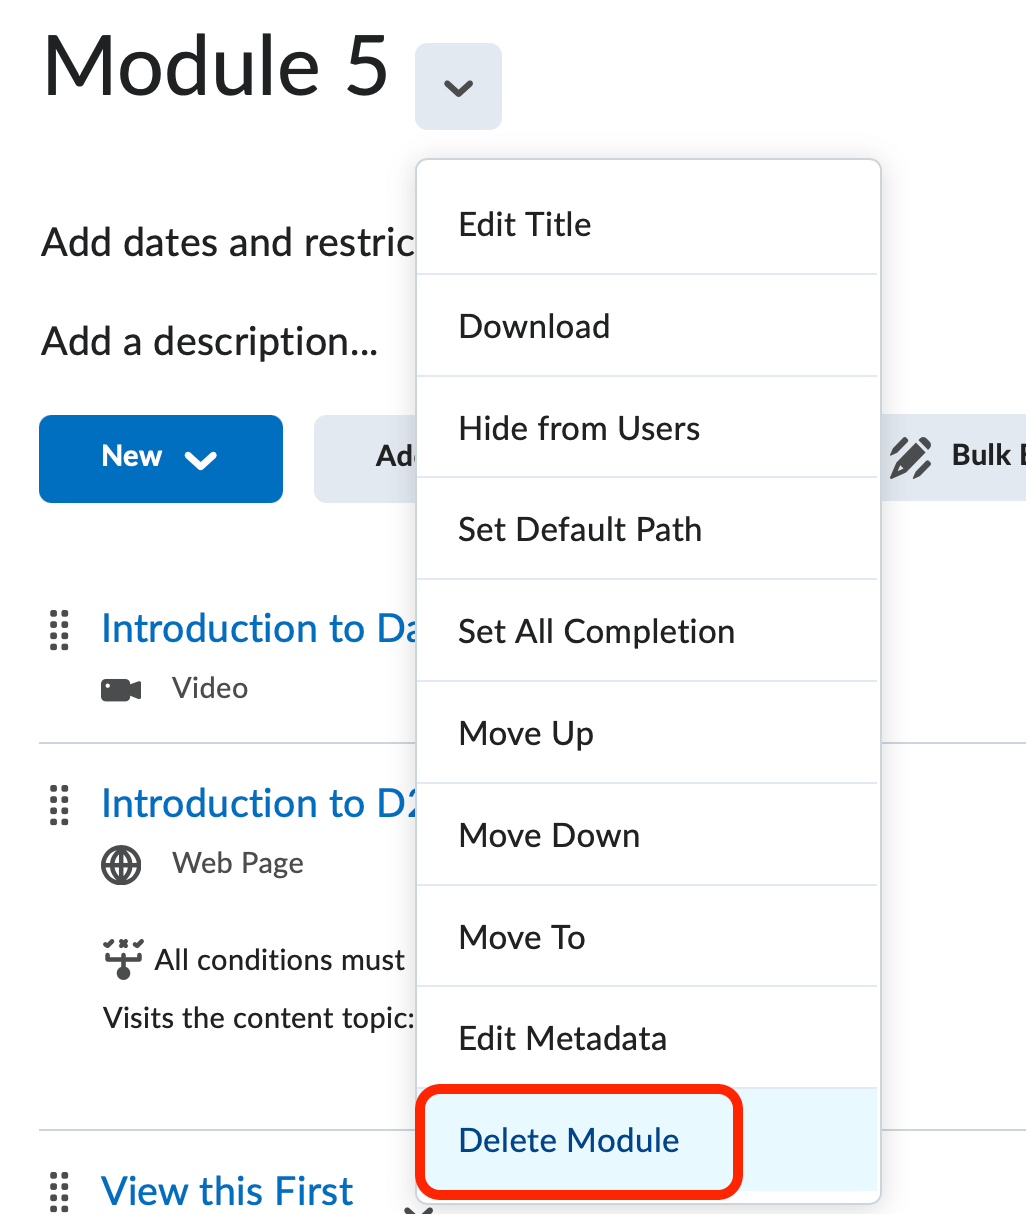Choose Edit Title from the context menu

click(524, 224)
